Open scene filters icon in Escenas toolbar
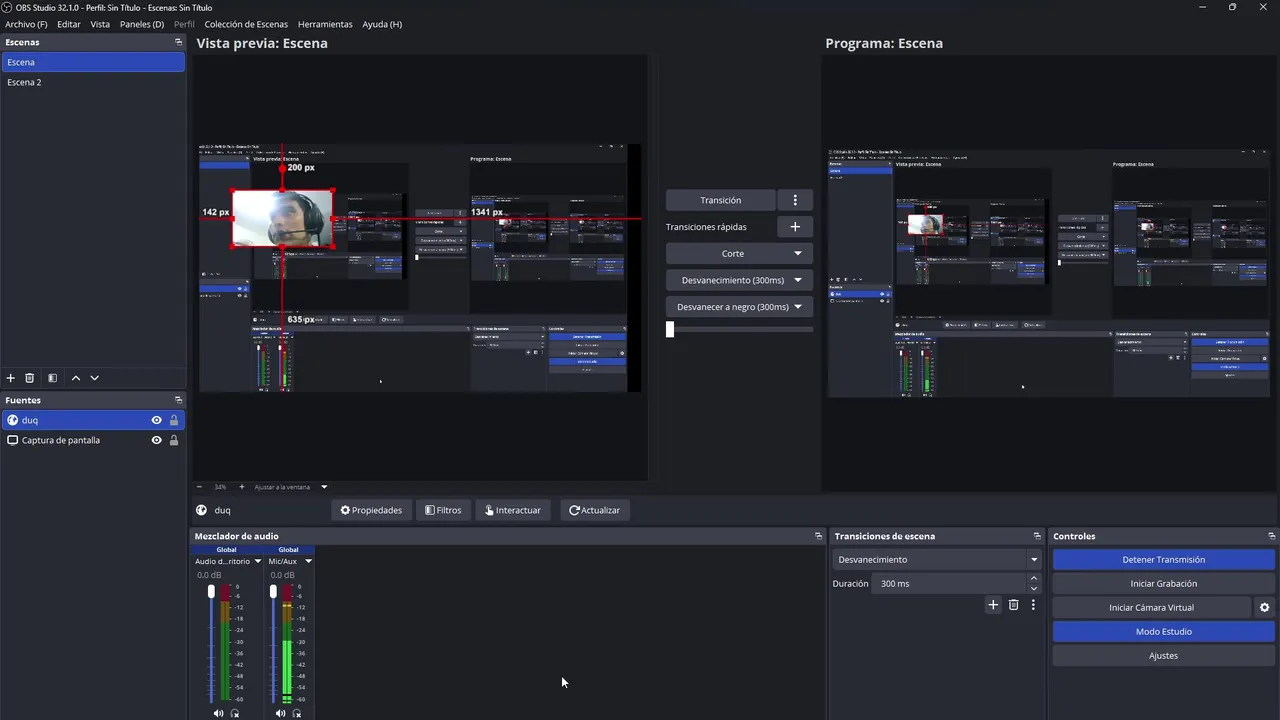1280x720 pixels. coord(53,378)
